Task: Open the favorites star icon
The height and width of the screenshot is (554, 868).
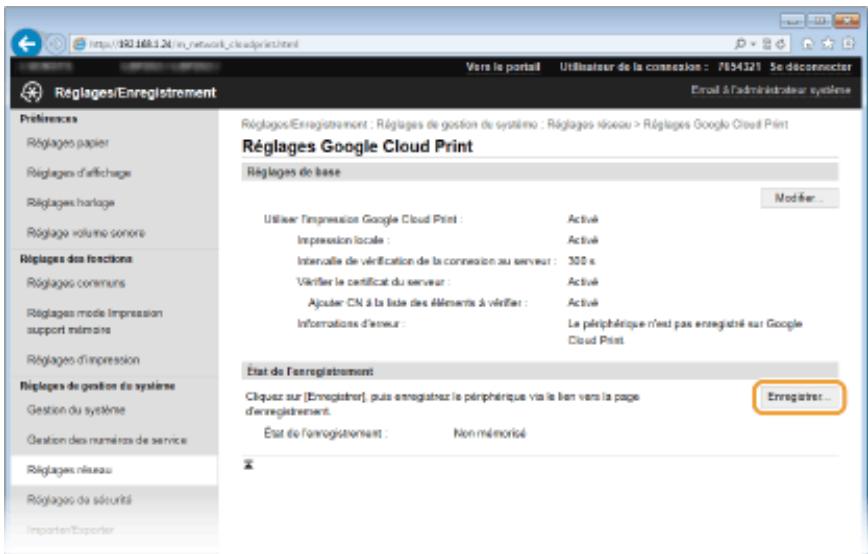Action: click(828, 44)
